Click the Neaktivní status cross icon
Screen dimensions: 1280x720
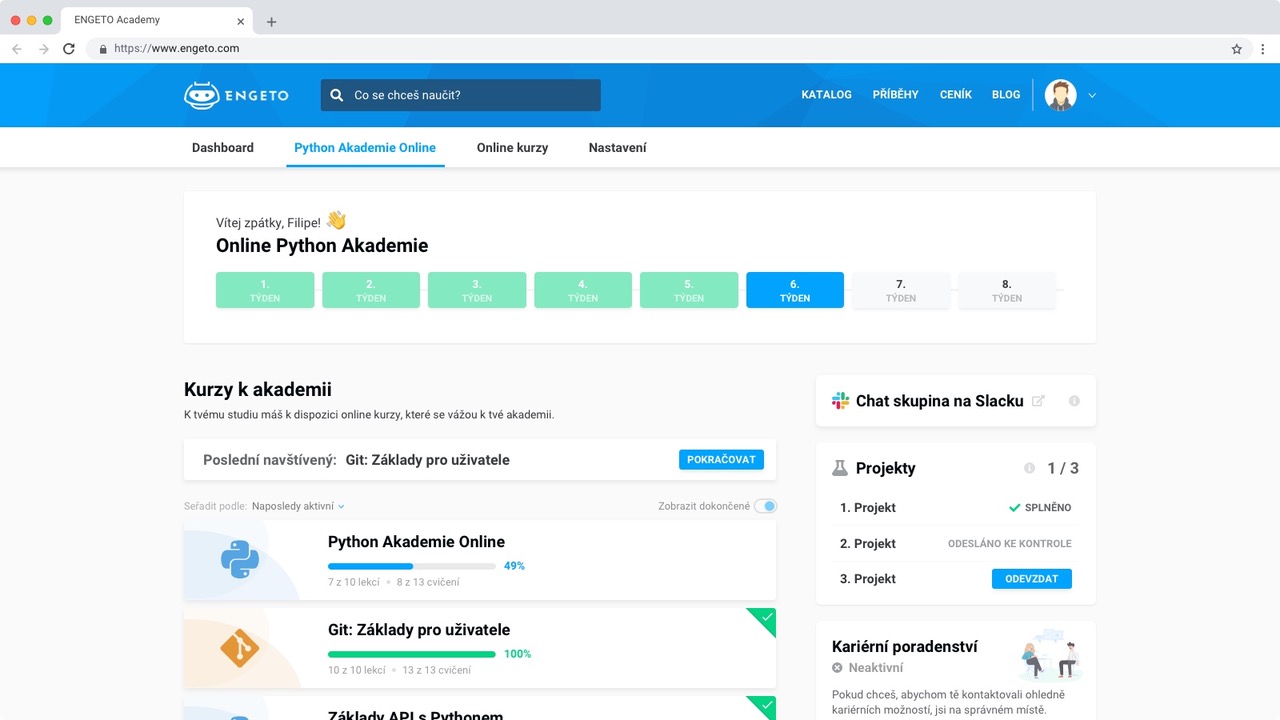coord(838,667)
